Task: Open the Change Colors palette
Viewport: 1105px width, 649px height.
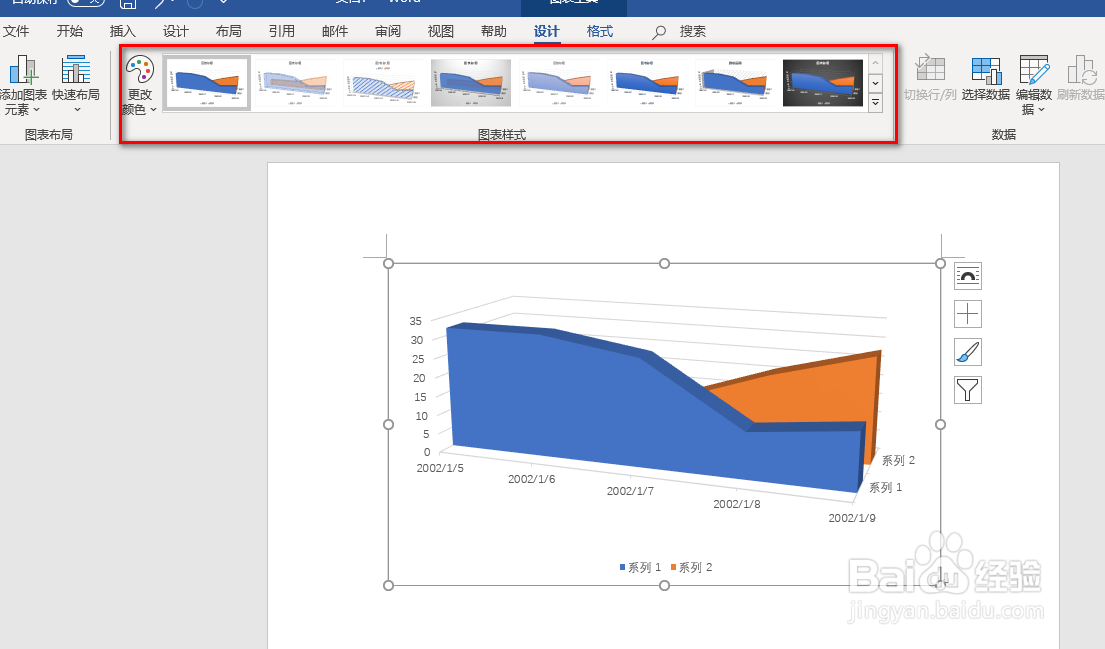Action: (140, 85)
